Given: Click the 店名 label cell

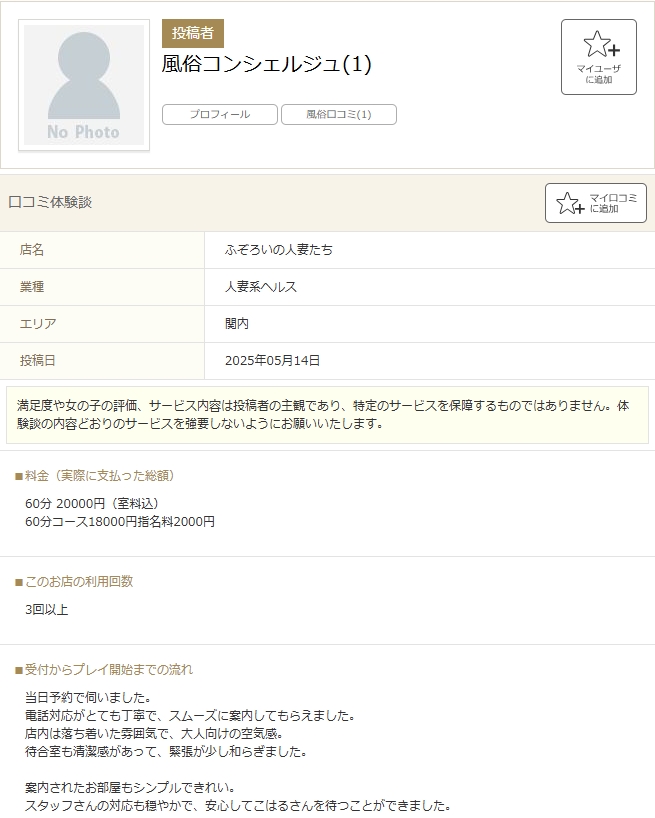Looking at the screenshot, I should click(x=32, y=250).
